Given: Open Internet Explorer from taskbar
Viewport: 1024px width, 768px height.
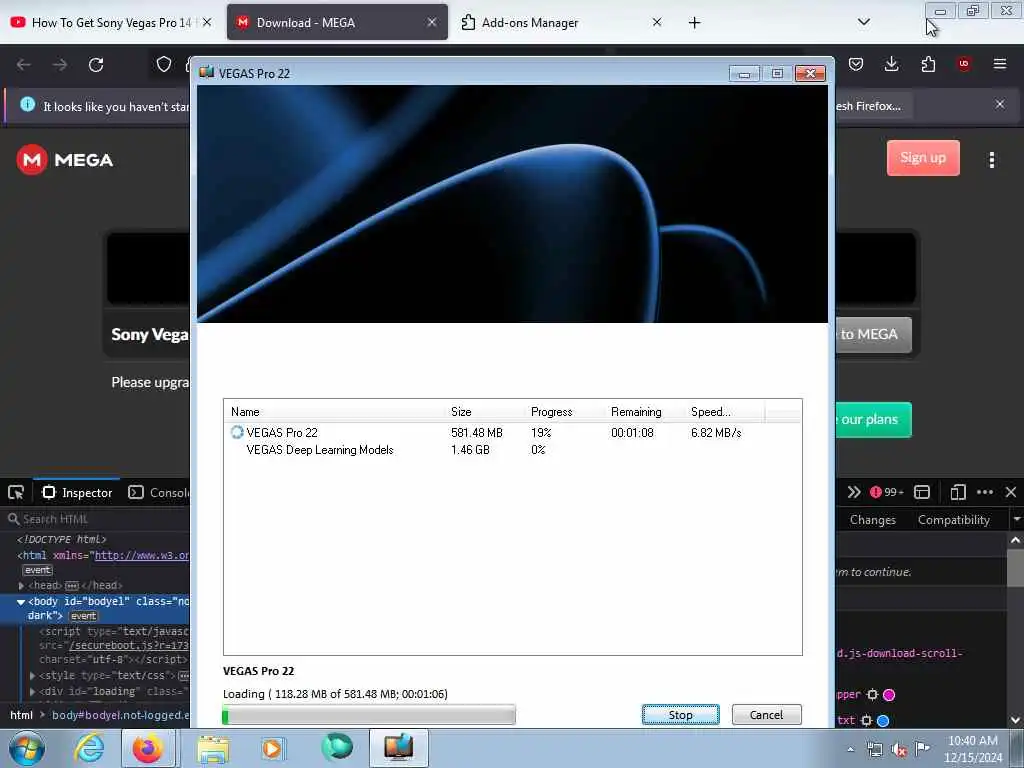Looking at the screenshot, I should (x=88, y=748).
